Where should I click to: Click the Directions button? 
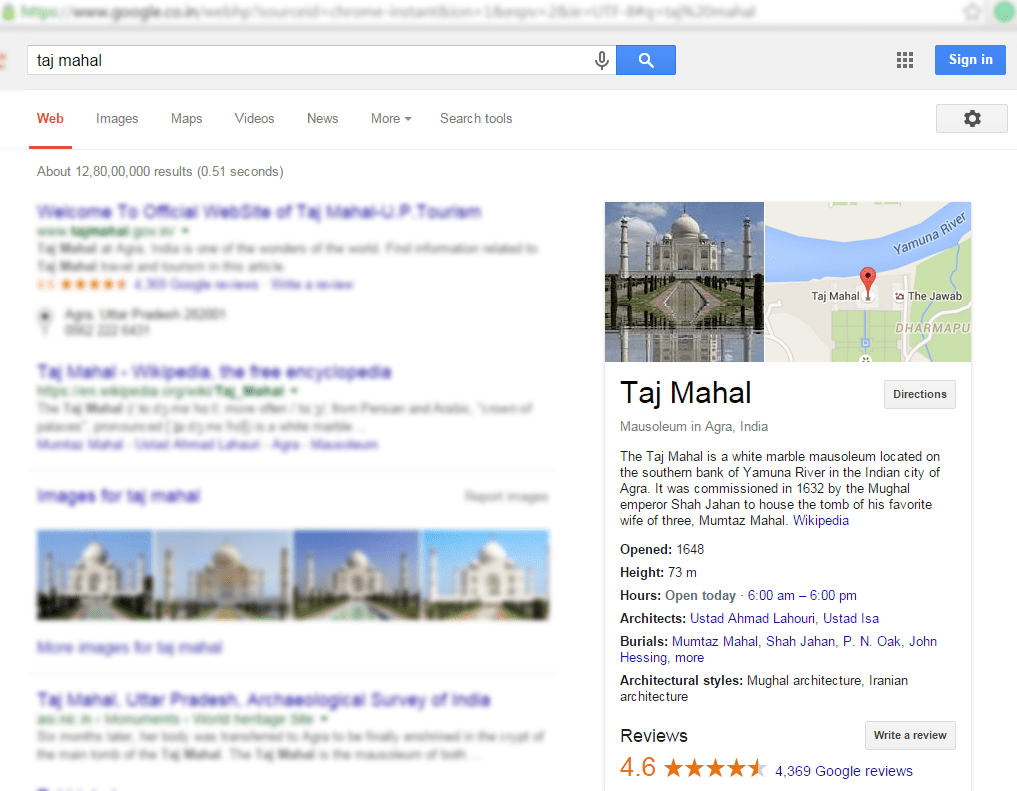[x=920, y=394]
